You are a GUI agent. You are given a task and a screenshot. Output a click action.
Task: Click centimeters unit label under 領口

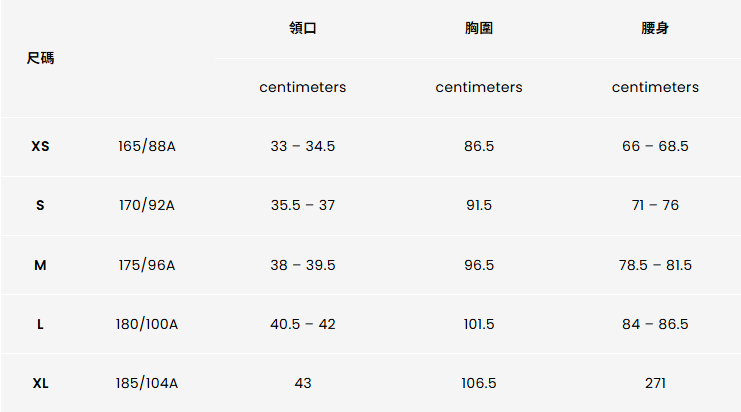point(302,87)
